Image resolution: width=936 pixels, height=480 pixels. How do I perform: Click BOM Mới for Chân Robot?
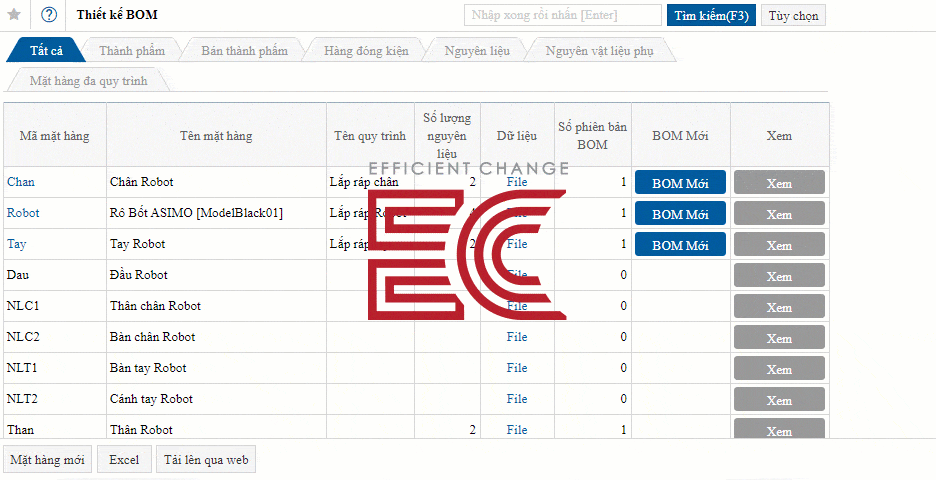(x=680, y=183)
